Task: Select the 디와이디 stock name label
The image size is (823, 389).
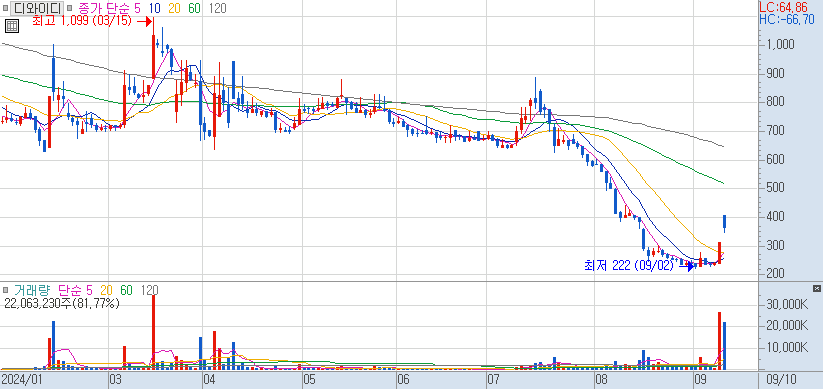Action: [37, 8]
